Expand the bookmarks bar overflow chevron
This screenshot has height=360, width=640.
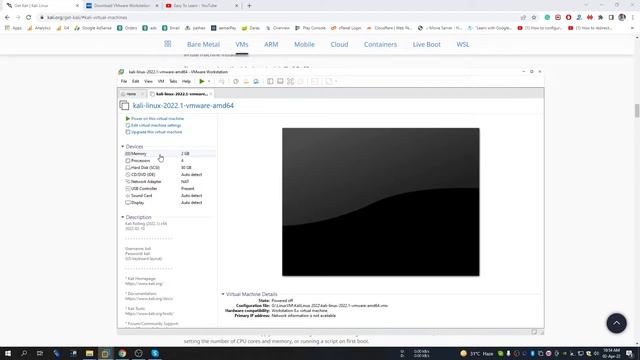tap(632, 28)
